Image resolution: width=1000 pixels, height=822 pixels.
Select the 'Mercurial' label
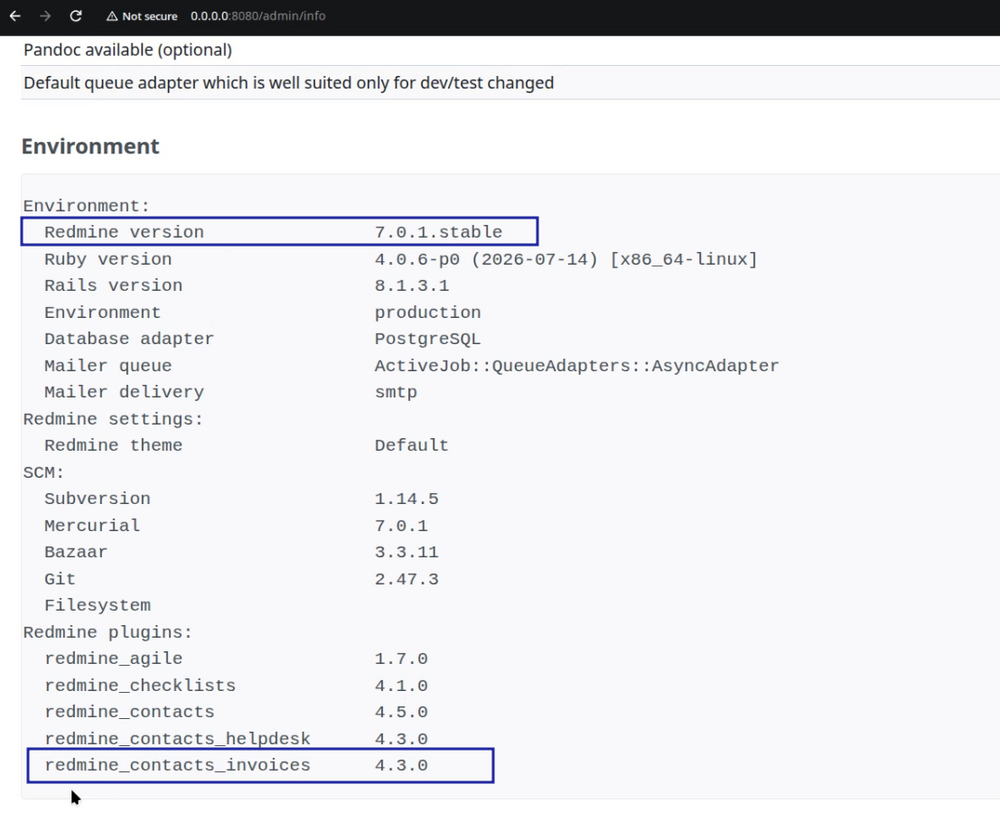point(92,526)
